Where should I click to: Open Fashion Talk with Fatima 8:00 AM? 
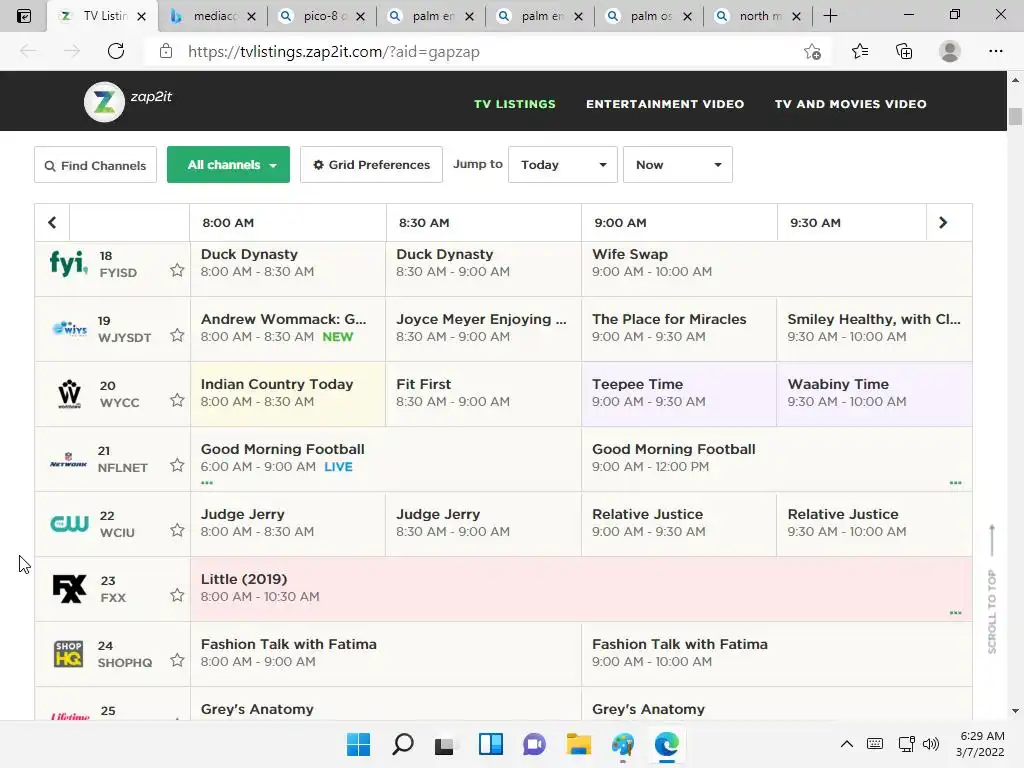click(386, 654)
